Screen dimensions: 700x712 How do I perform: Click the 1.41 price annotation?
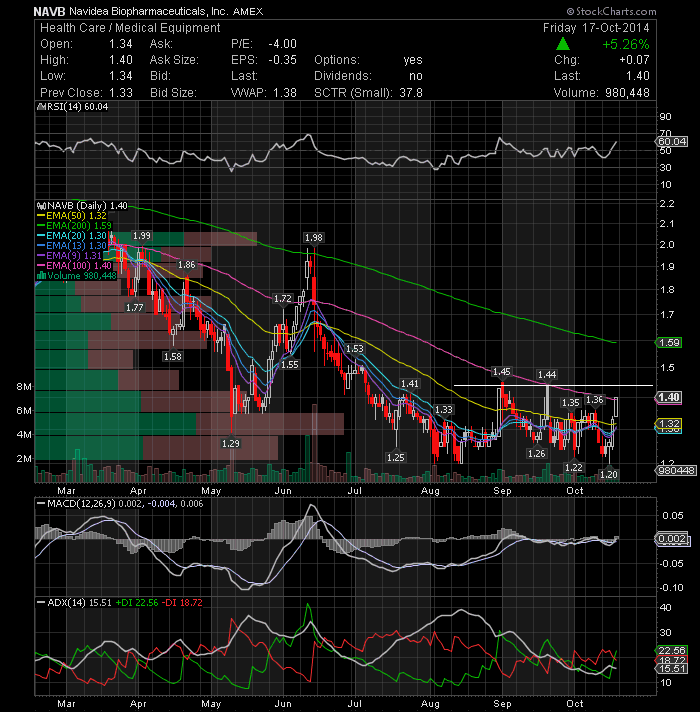coord(409,384)
